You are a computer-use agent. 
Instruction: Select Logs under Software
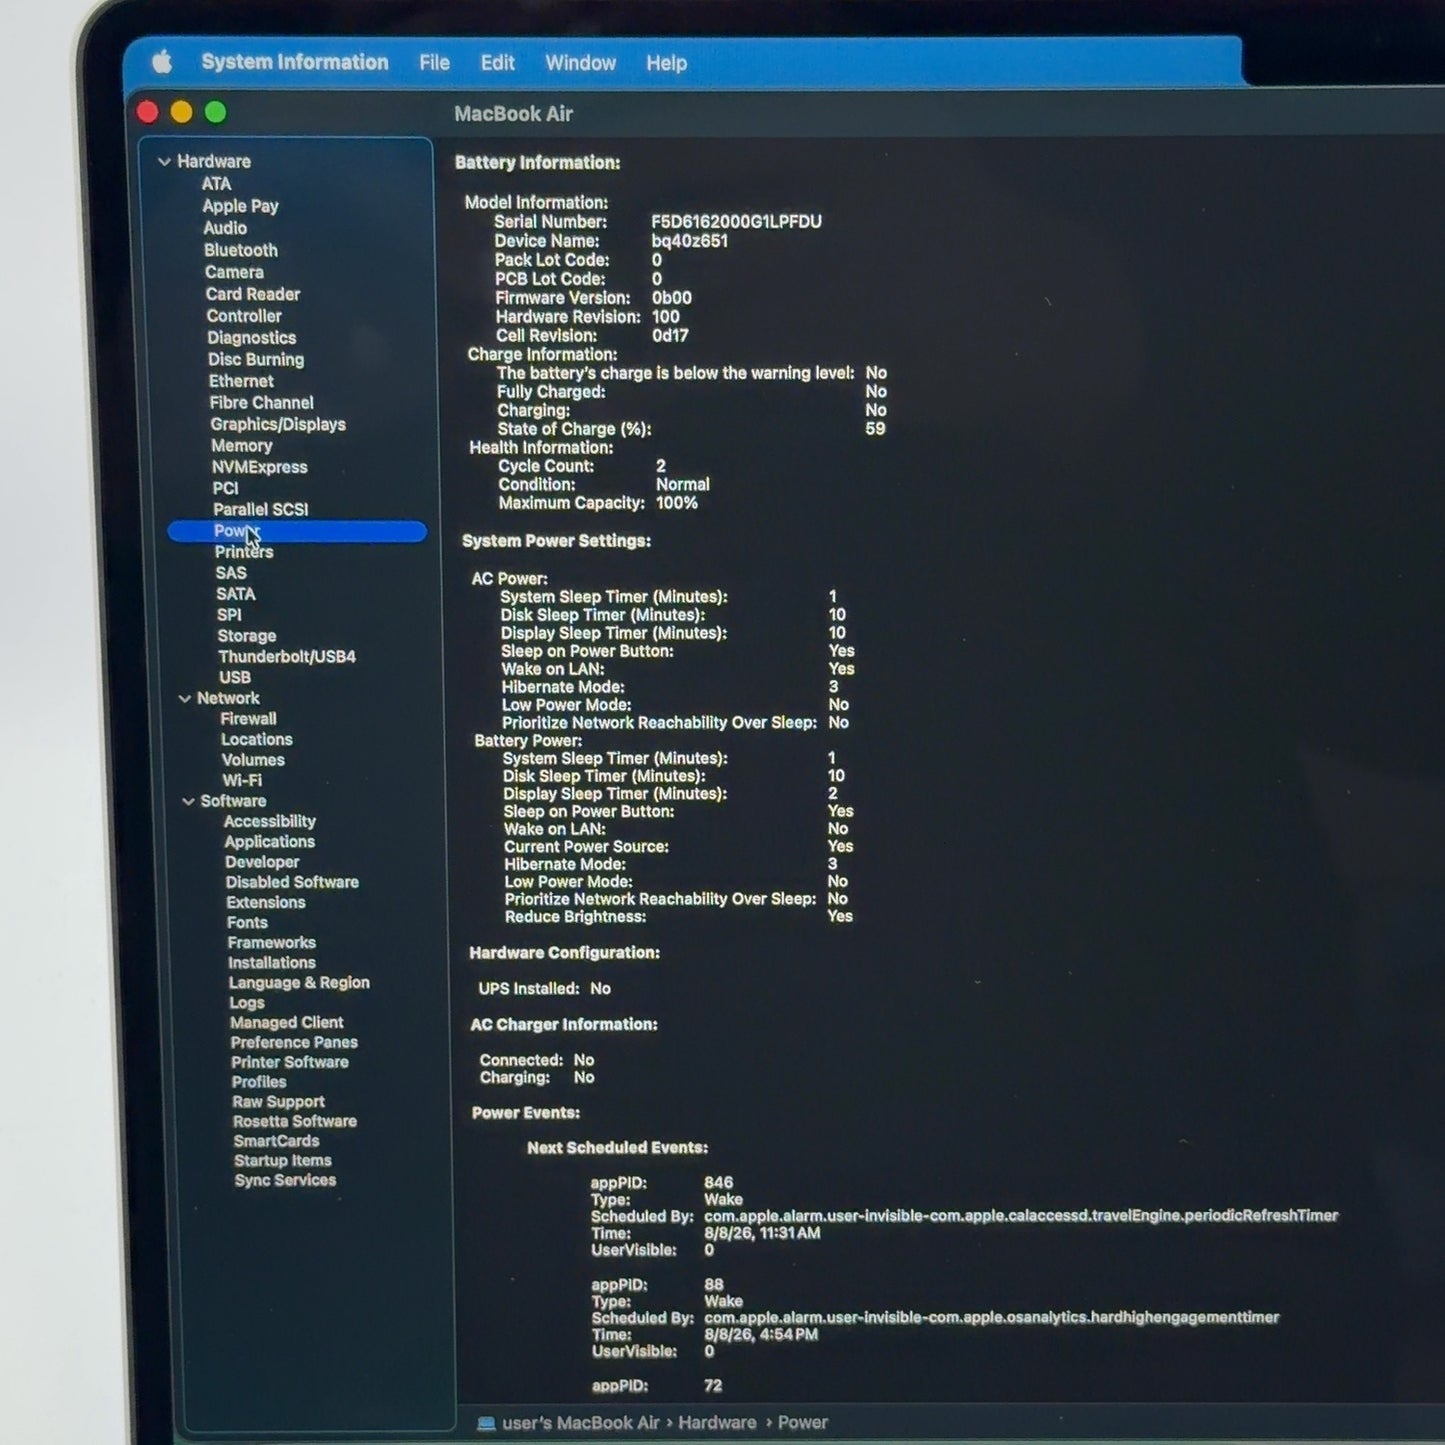pyautogui.click(x=247, y=1003)
